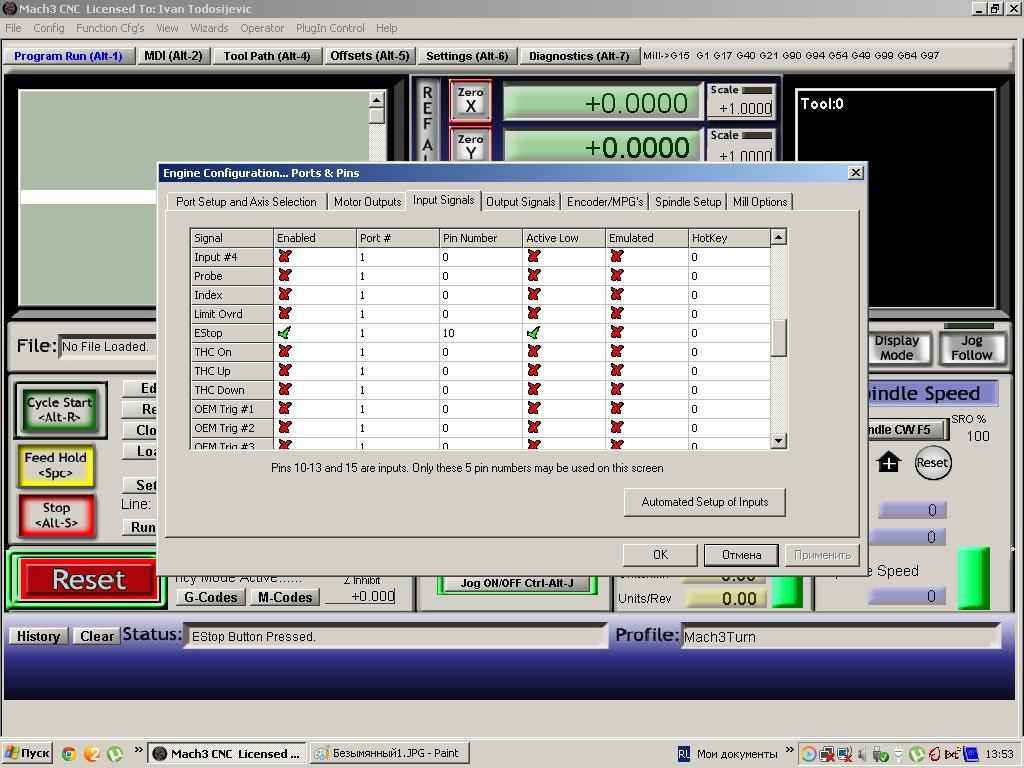The height and width of the screenshot is (768, 1024).
Task: Toggle the Enabled mark for Probe
Action: [285, 276]
